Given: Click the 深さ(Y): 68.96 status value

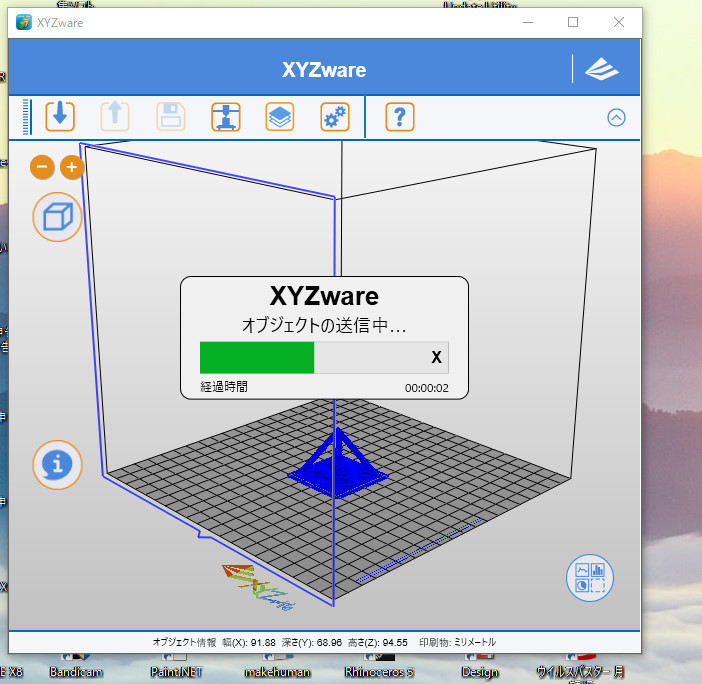Looking at the screenshot, I should (312, 643).
